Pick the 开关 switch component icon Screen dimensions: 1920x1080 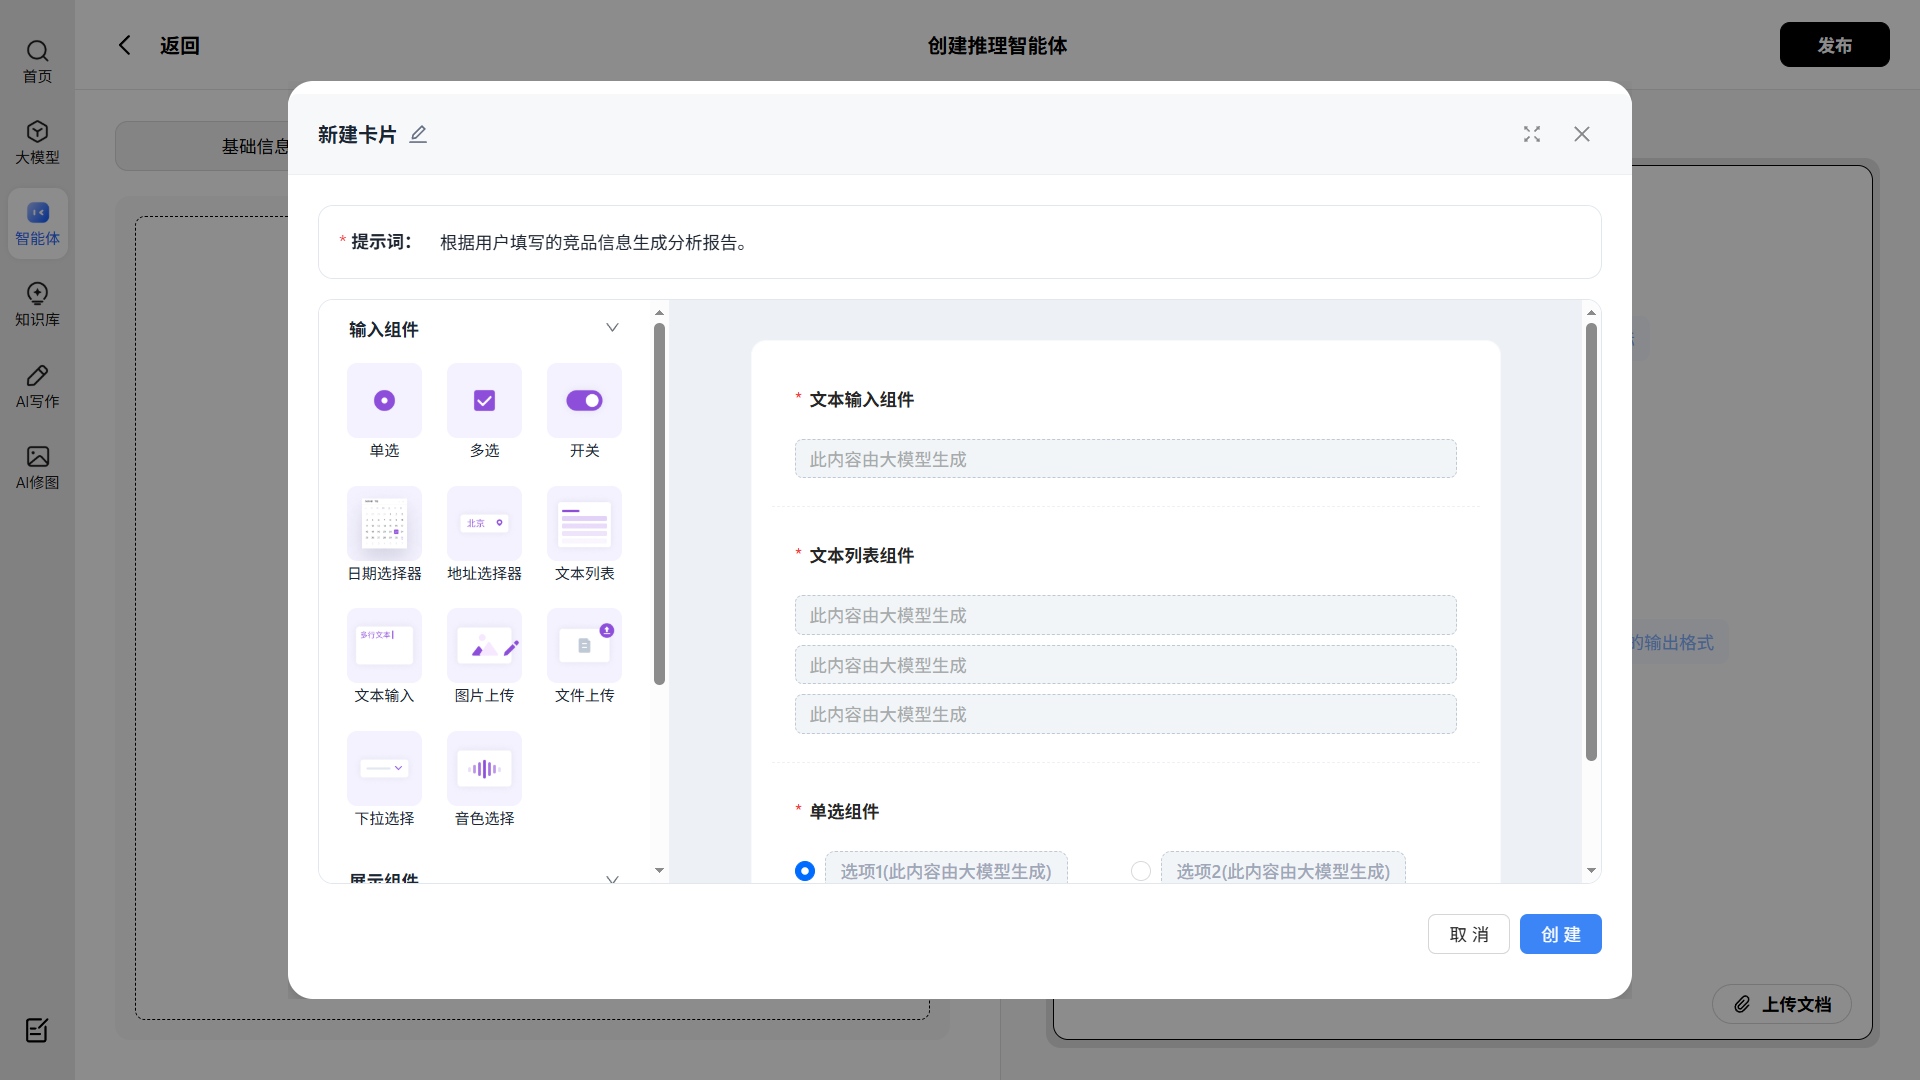click(x=584, y=400)
